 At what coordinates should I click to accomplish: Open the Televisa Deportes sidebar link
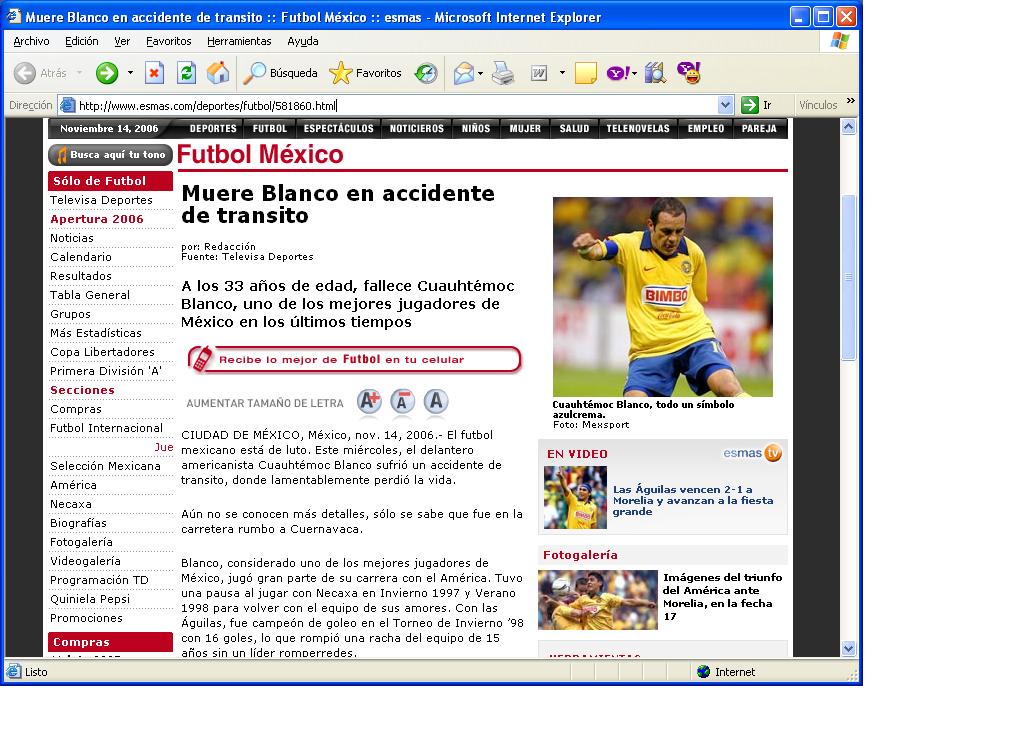101,200
